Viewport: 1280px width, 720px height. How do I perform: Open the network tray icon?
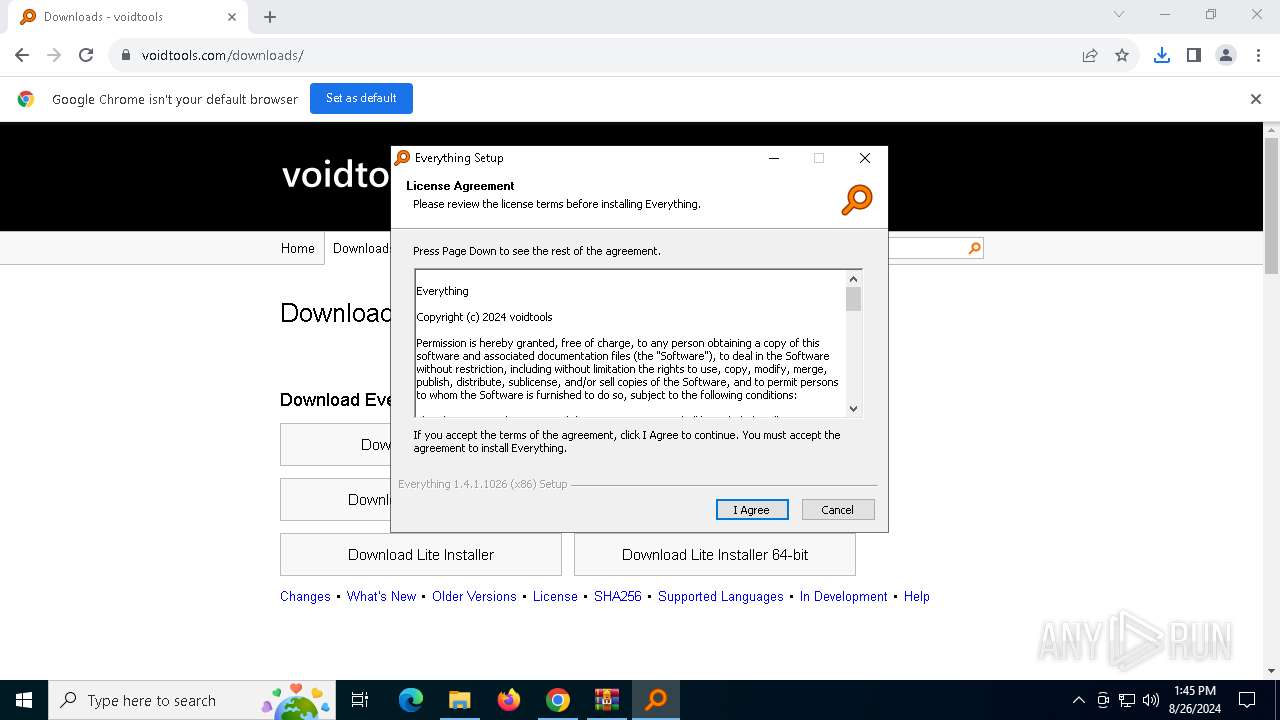(x=1127, y=700)
